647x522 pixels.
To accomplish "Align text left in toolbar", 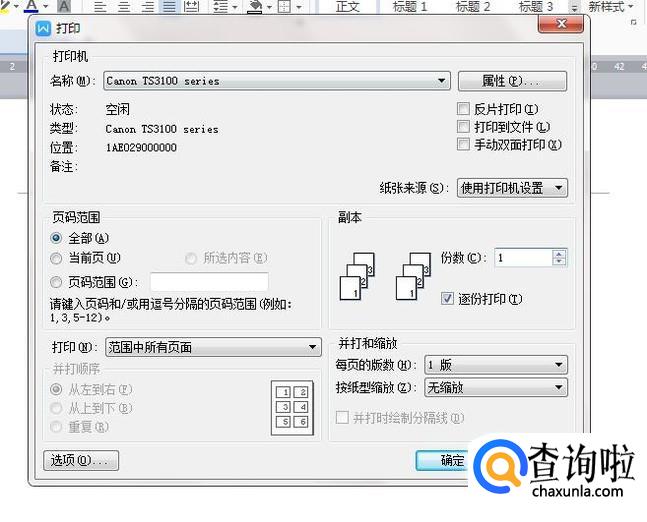I will pos(100,6).
